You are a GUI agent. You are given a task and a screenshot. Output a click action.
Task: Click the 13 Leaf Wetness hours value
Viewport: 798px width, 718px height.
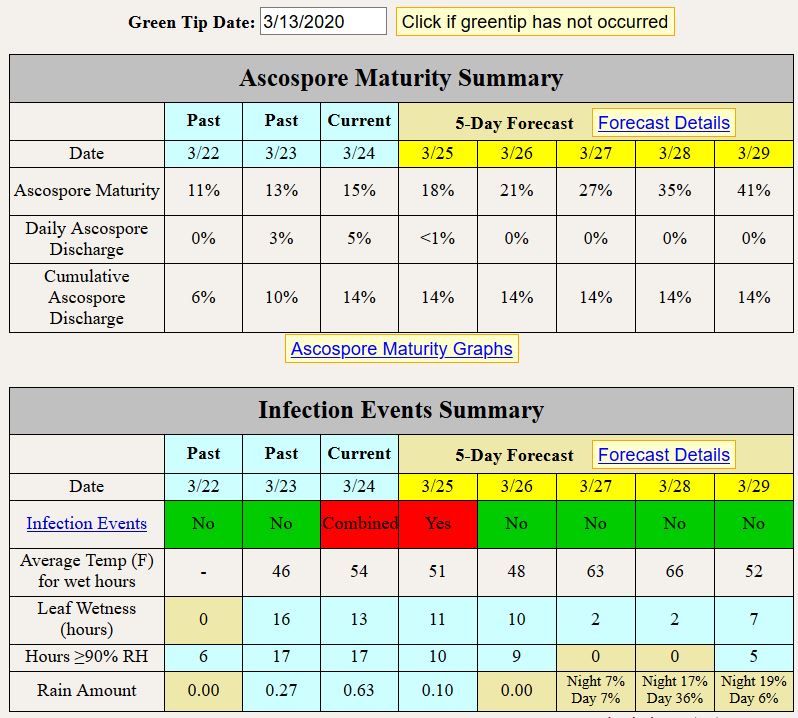point(359,620)
